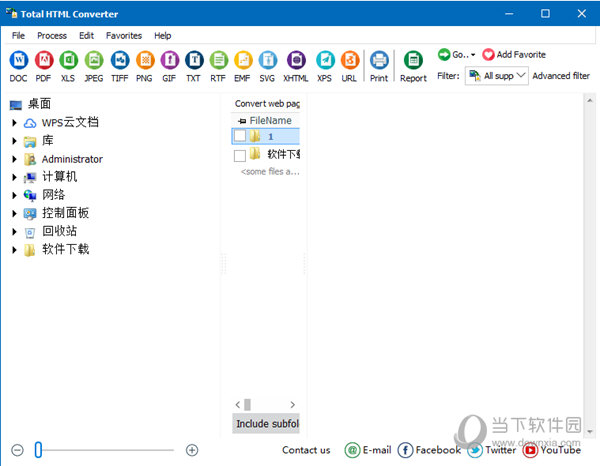Expand the 网络 tree node

[x=14, y=195]
